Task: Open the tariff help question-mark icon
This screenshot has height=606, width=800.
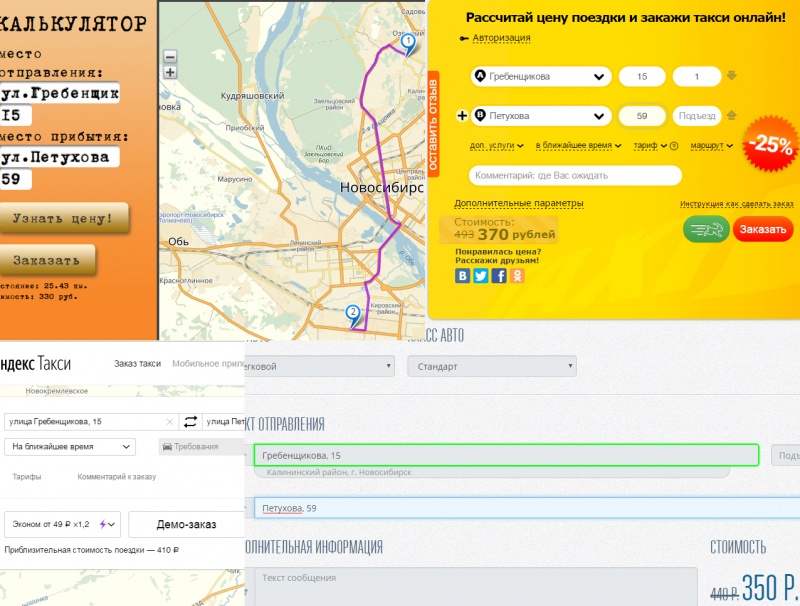Action: (x=674, y=146)
